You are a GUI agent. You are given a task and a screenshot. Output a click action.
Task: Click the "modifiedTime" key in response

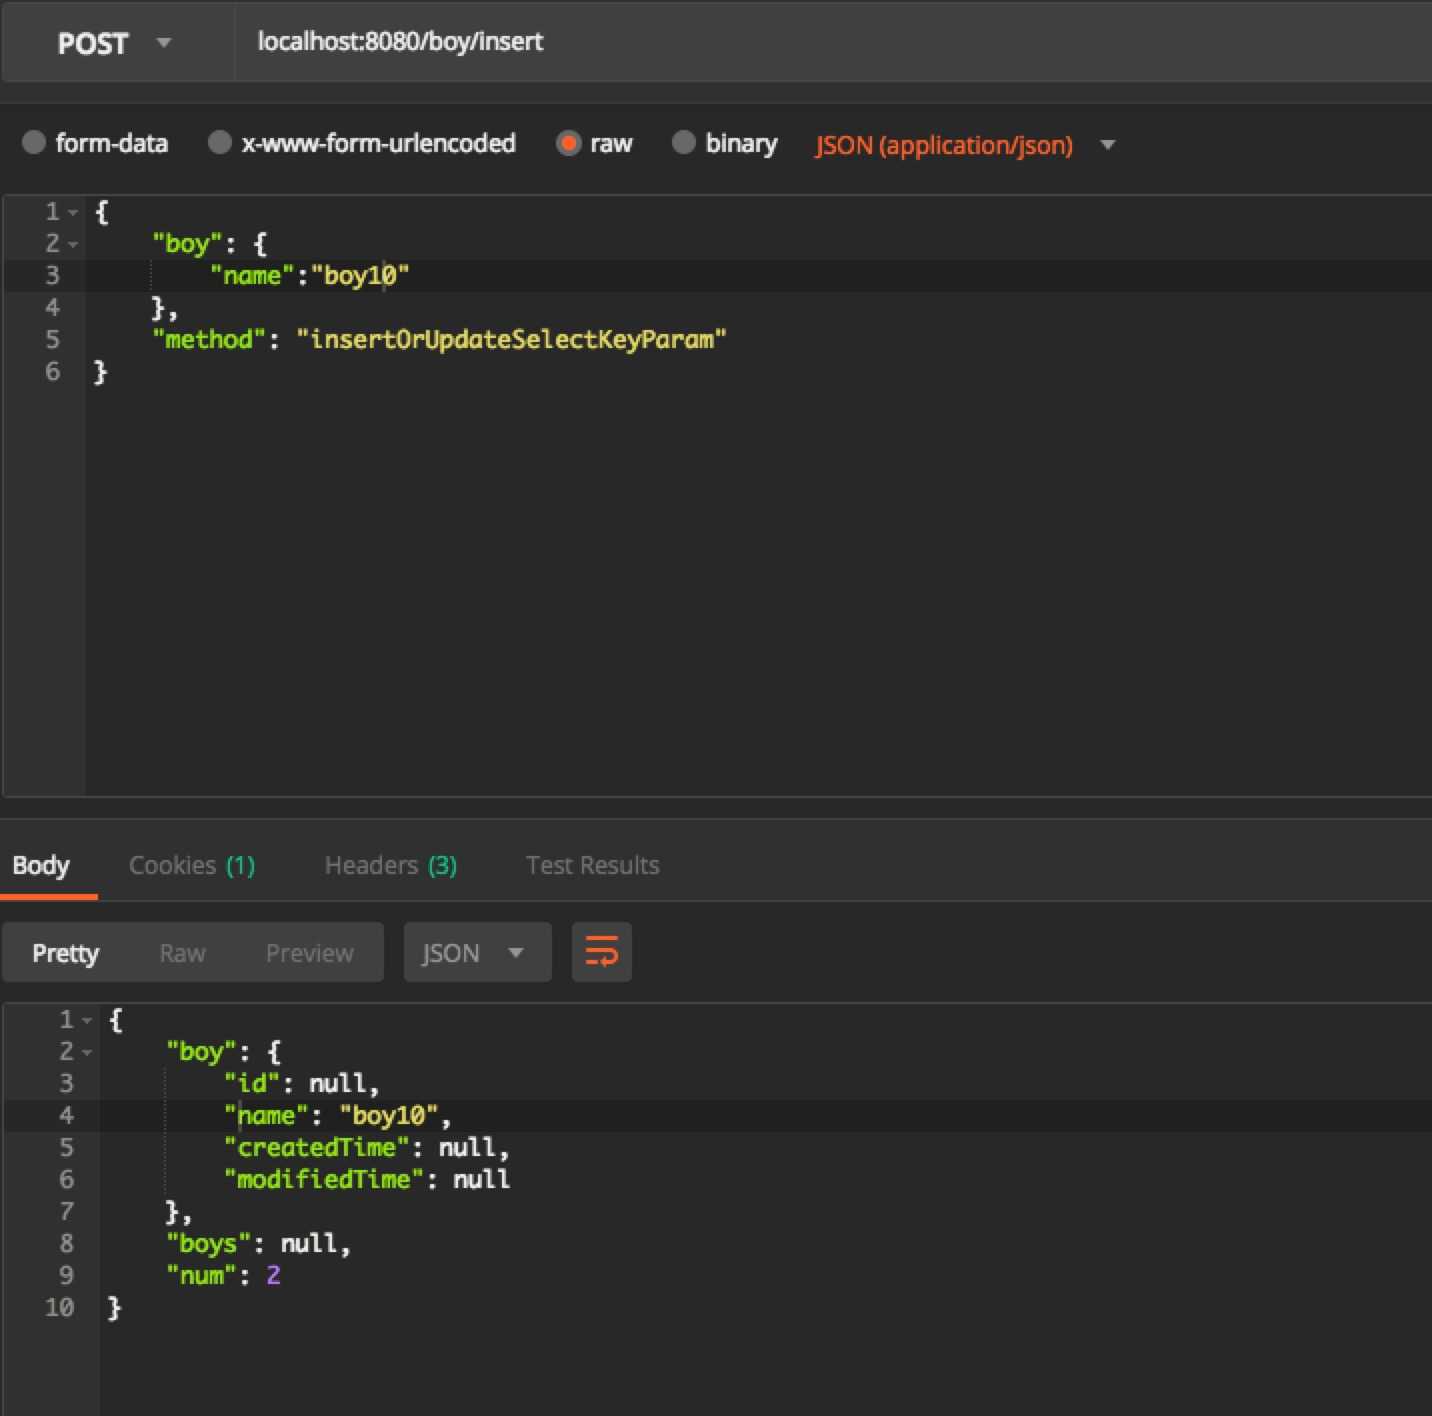324,1179
